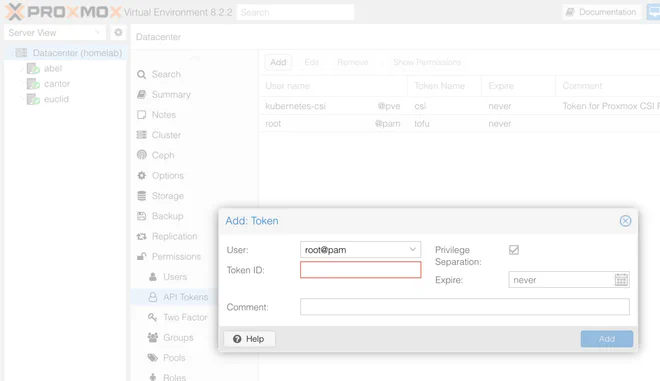
Task: Click the Edit toolbar button
Action: [x=311, y=62]
